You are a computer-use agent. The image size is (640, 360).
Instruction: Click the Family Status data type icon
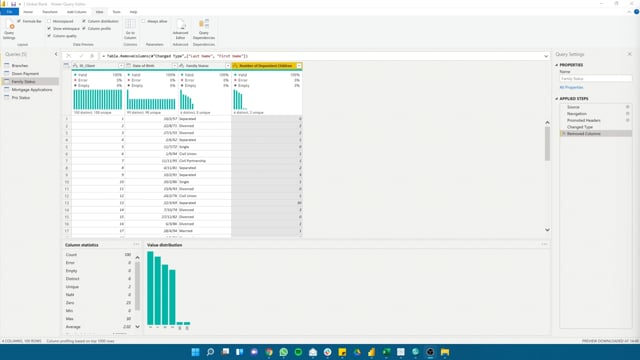tap(182, 66)
